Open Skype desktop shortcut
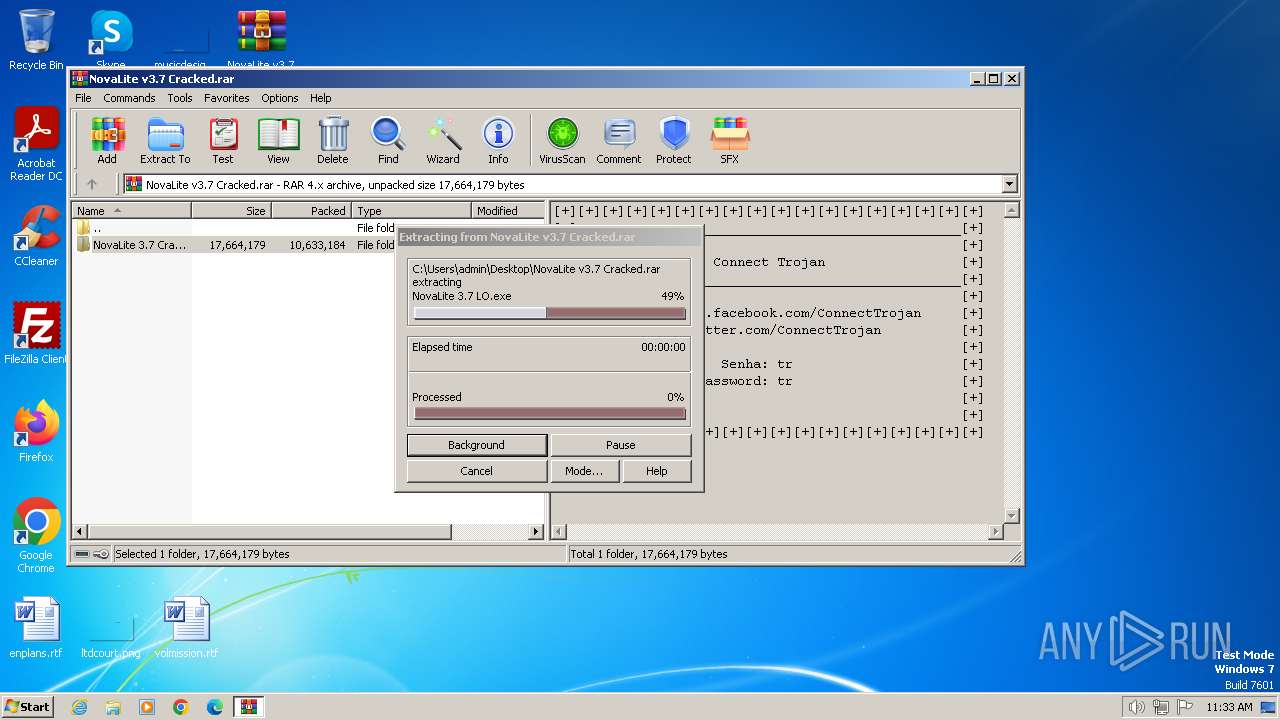Viewport: 1280px width, 720px height. (x=111, y=40)
